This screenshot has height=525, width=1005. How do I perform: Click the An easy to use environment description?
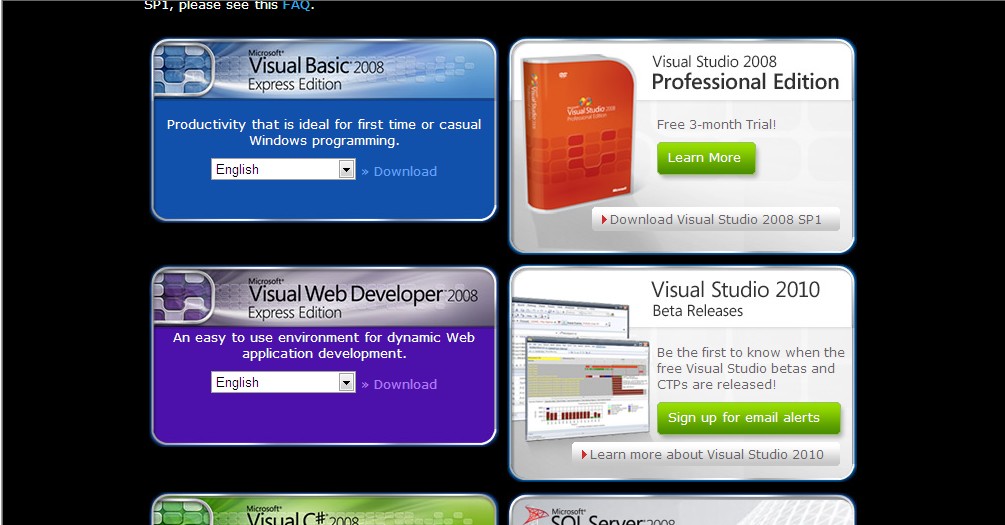(324, 346)
